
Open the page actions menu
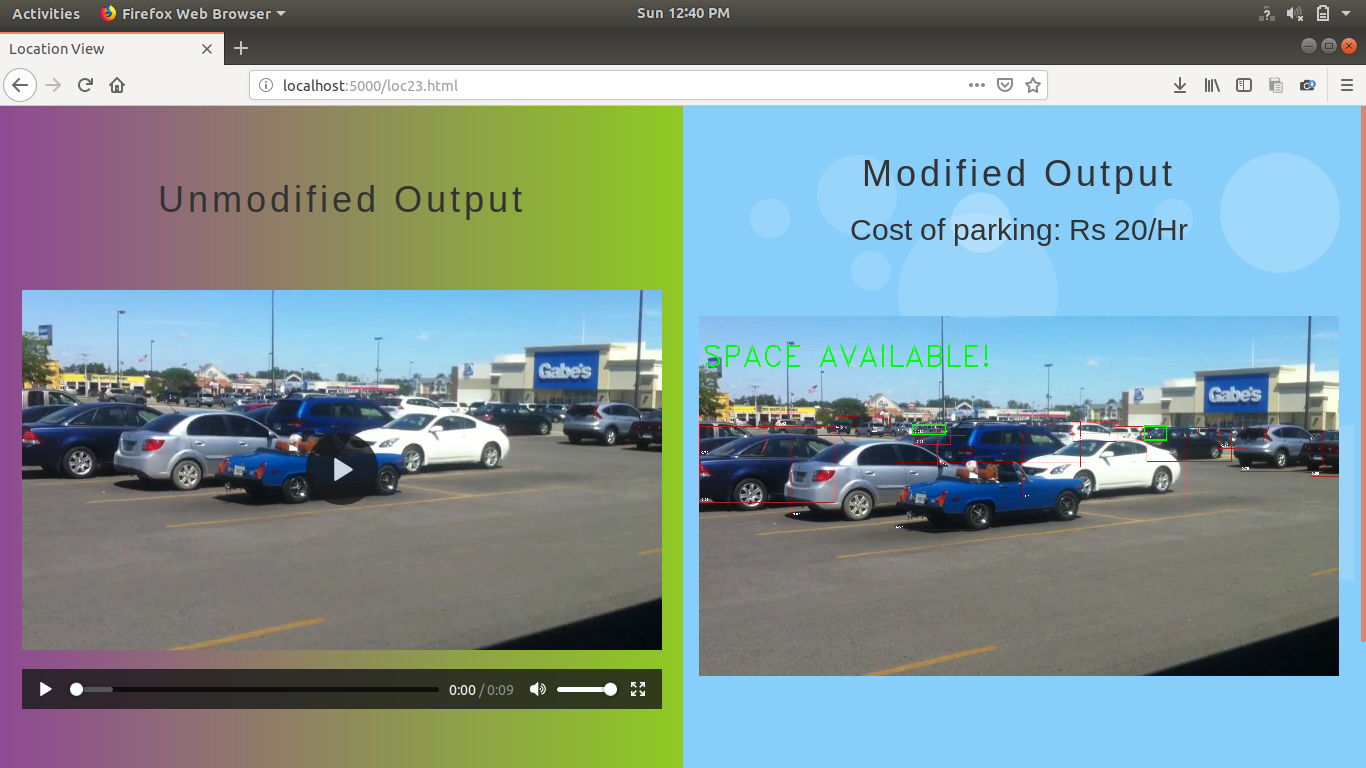[x=977, y=85]
